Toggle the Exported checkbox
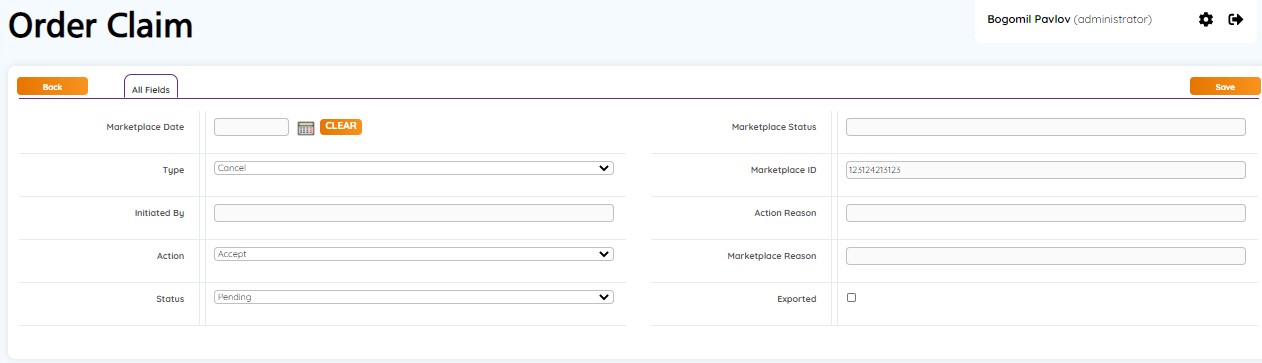This screenshot has width=1262, height=363. 851,298
